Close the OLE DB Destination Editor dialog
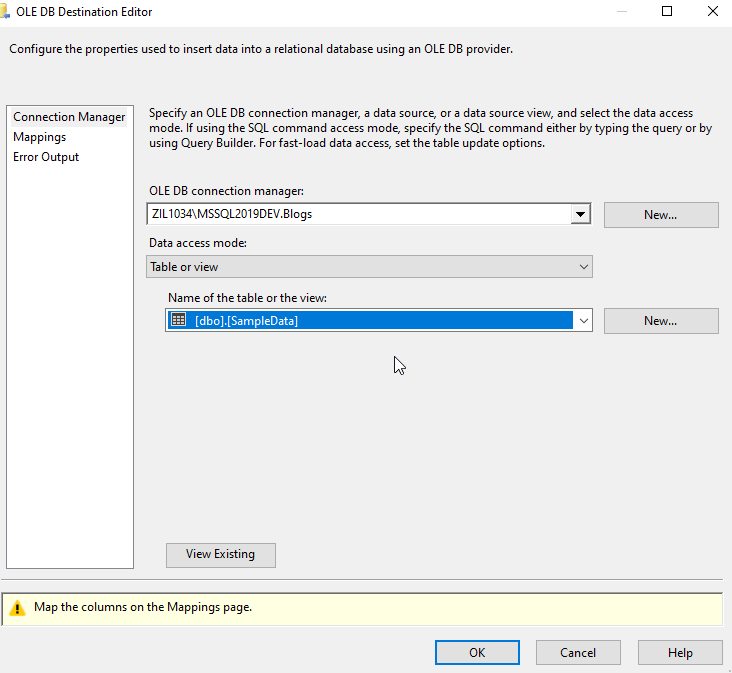Screen dimensions: 732x673 [x=712, y=11]
